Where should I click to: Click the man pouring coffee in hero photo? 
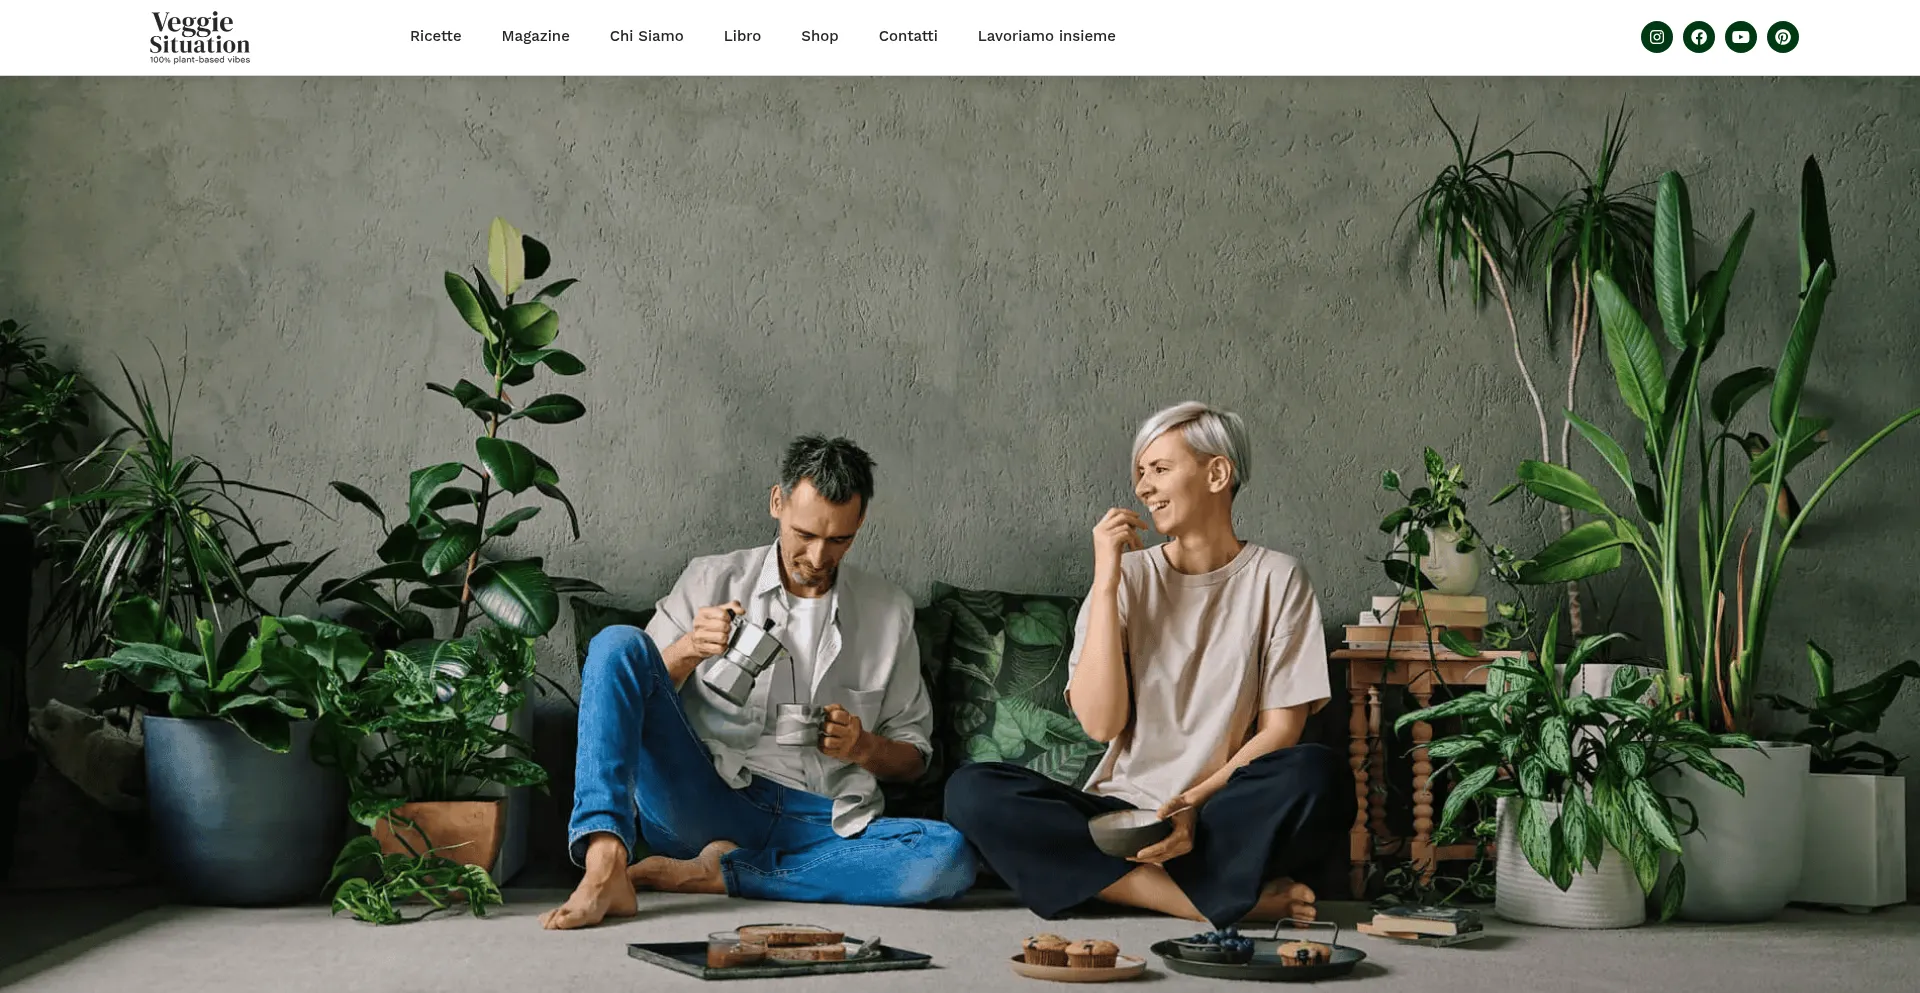tap(760, 680)
